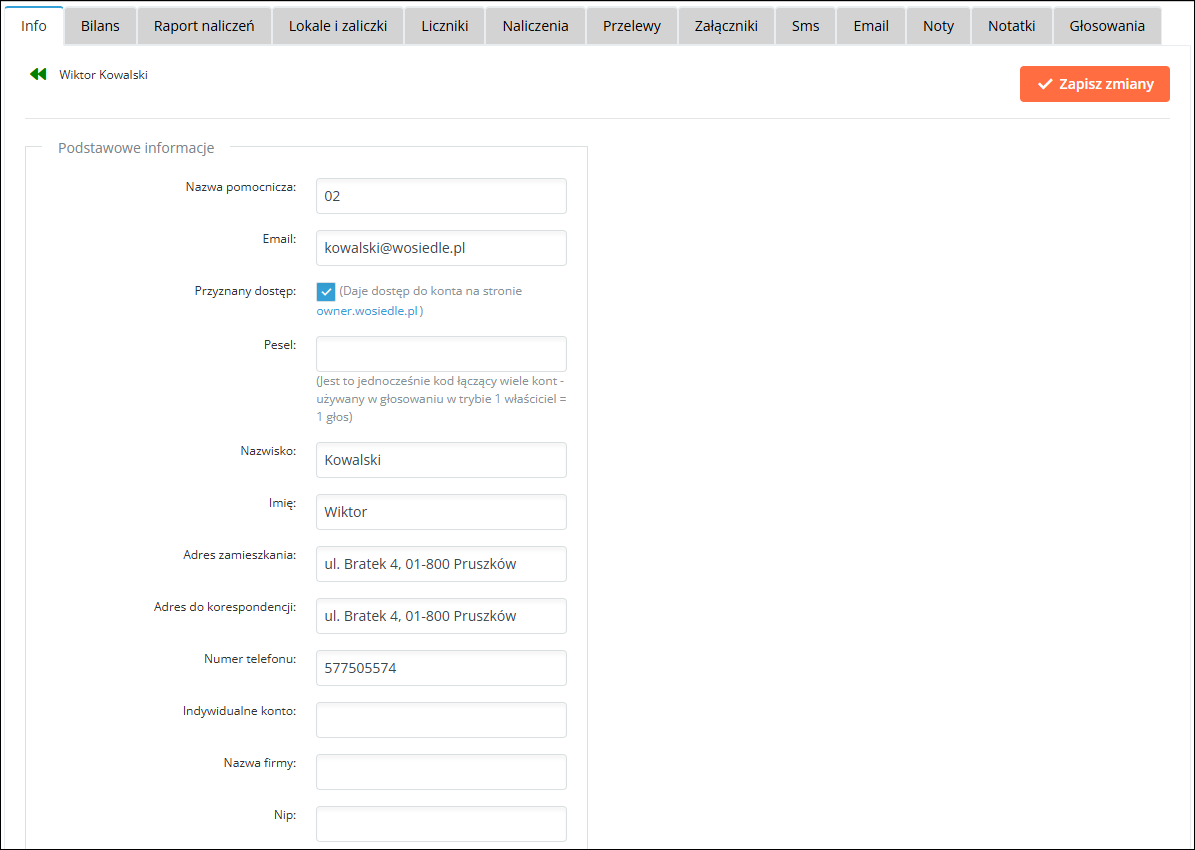Open the owner.wosiedle.pl link
The width and height of the screenshot is (1195, 850).
point(367,311)
